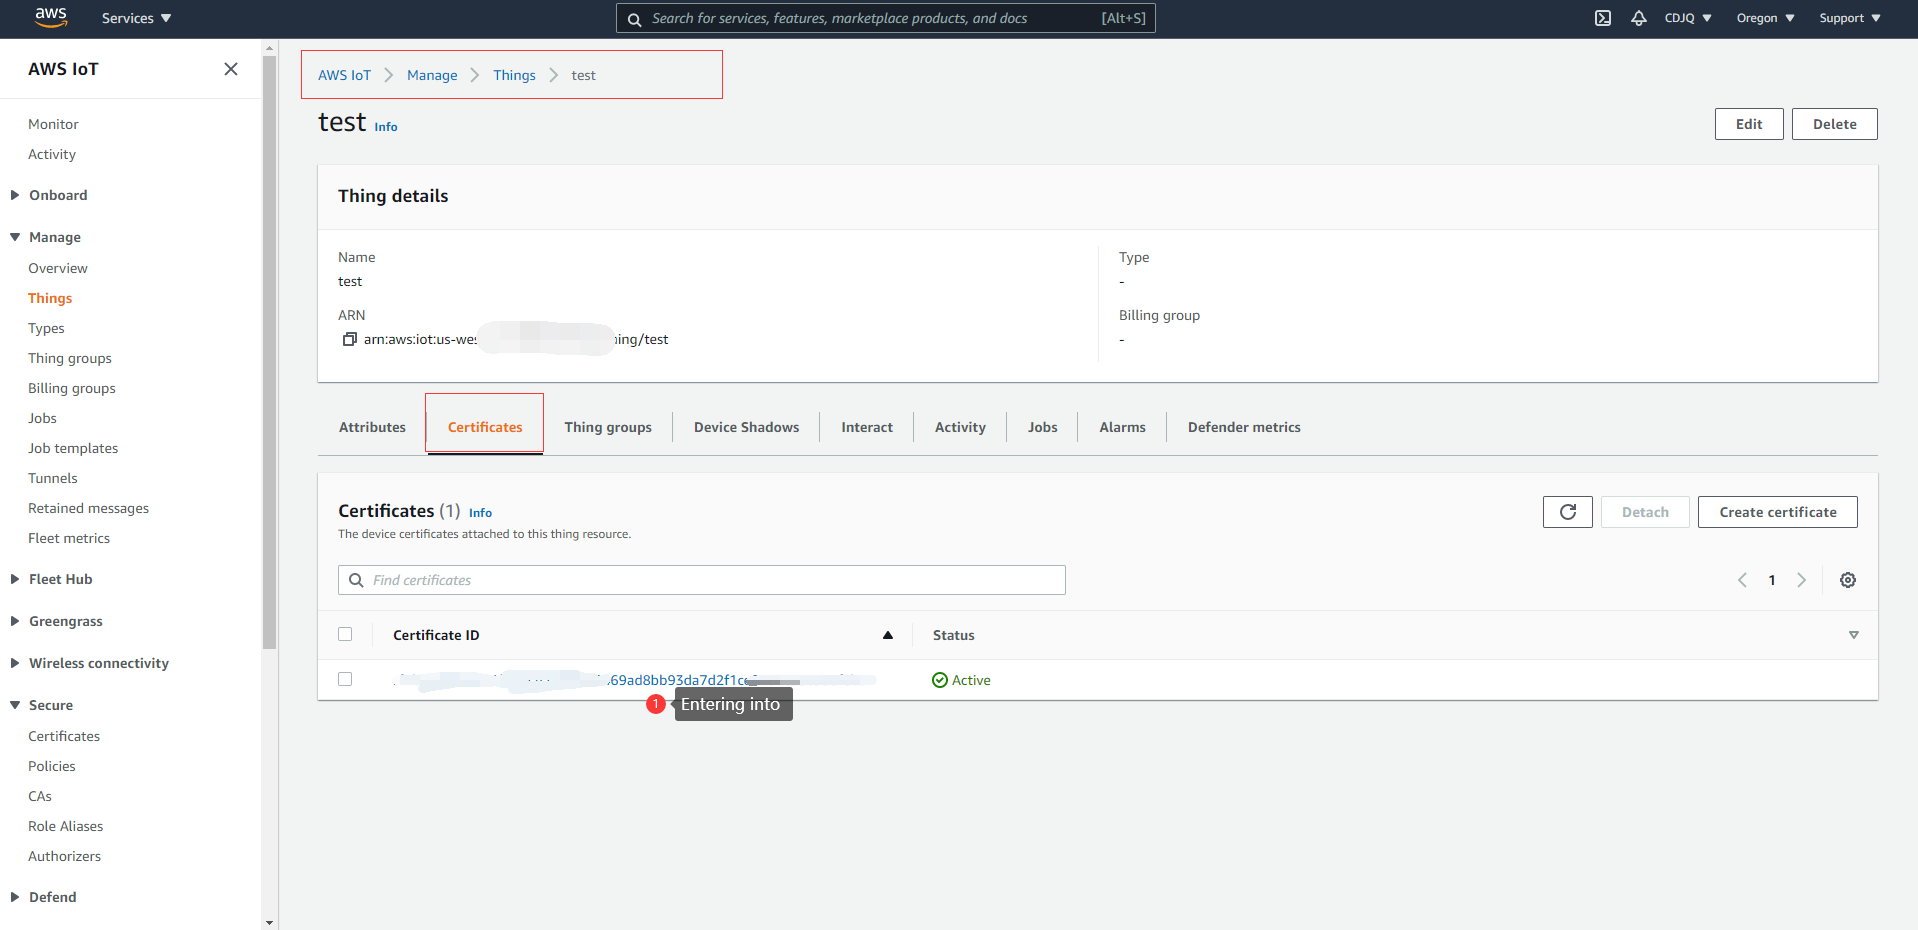Copy the thing ARN
This screenshot has width=1918, height=930.
[x=350, y=339]
